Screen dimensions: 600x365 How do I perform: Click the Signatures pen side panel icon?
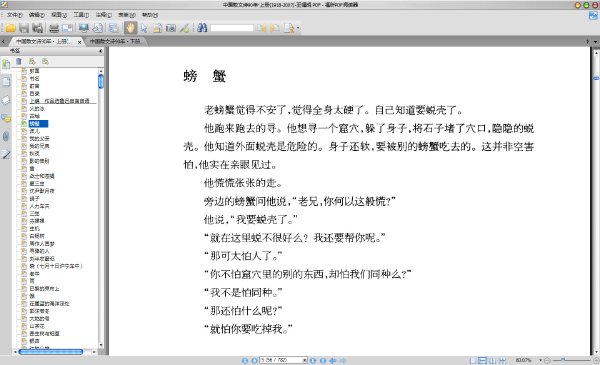tap(6, 155)
